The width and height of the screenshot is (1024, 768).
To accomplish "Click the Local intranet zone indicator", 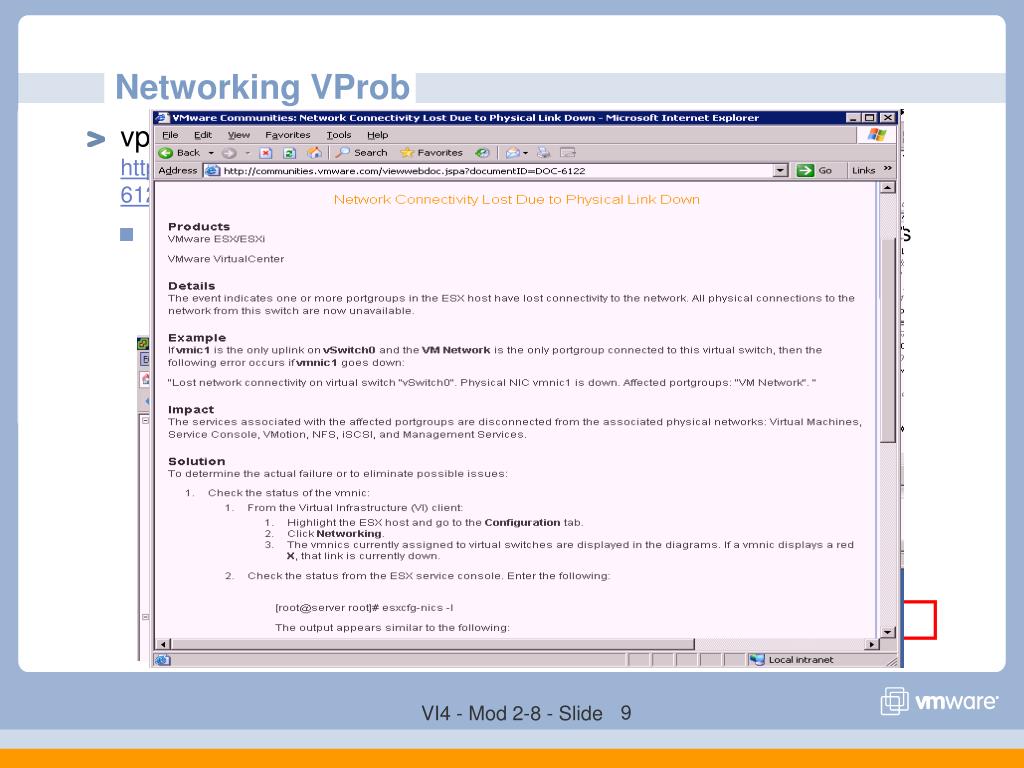I will pos(792,660).
